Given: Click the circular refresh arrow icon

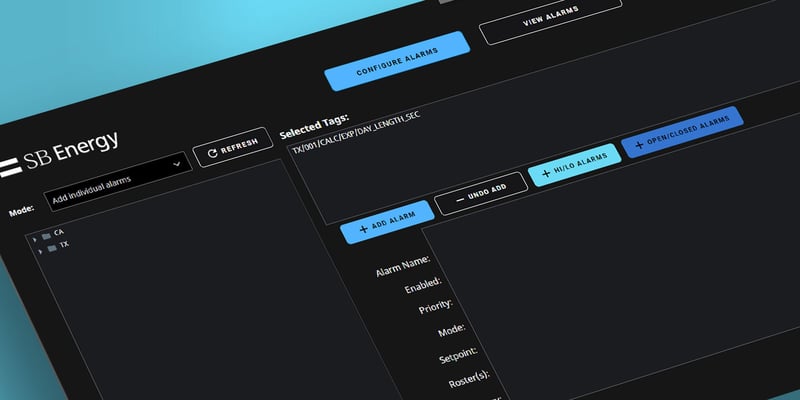Looking at the screenshot, I should click(213, 153).
